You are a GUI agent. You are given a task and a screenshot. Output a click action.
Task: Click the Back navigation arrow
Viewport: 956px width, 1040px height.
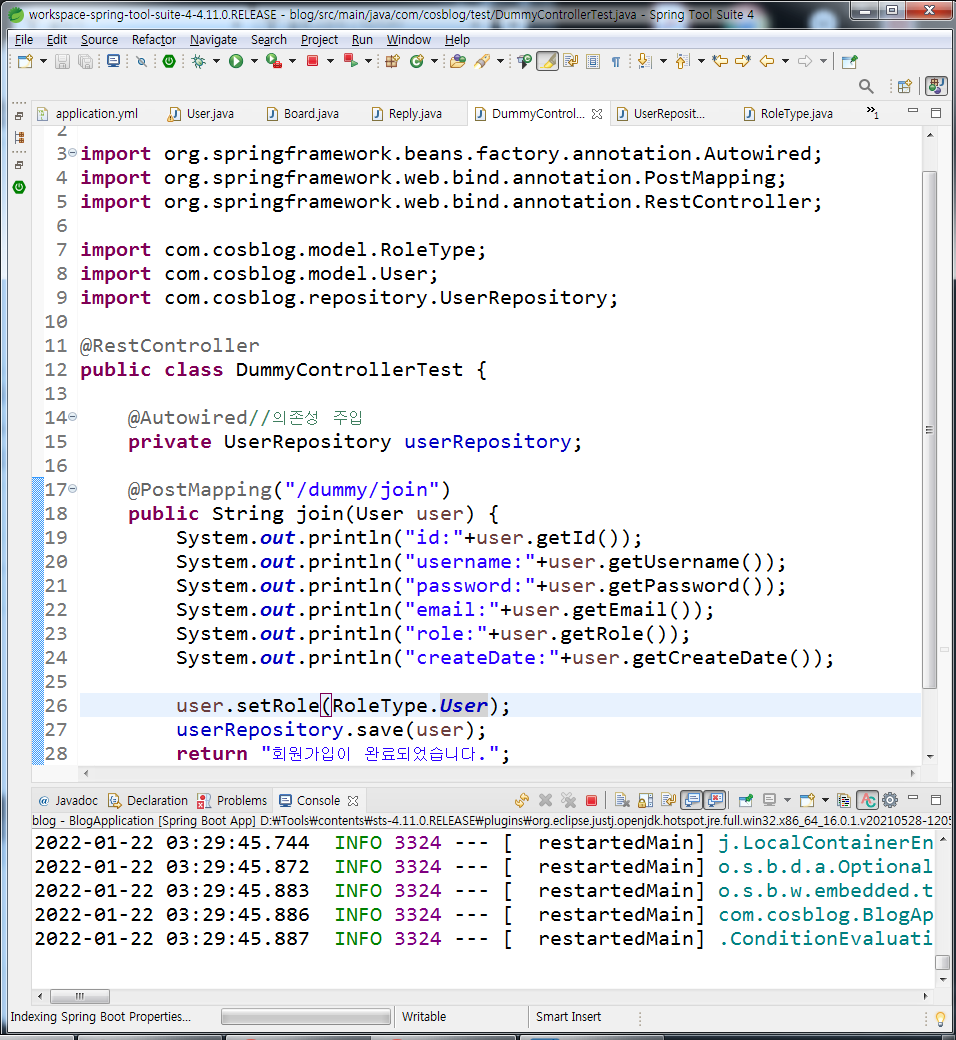coord(767,61)
